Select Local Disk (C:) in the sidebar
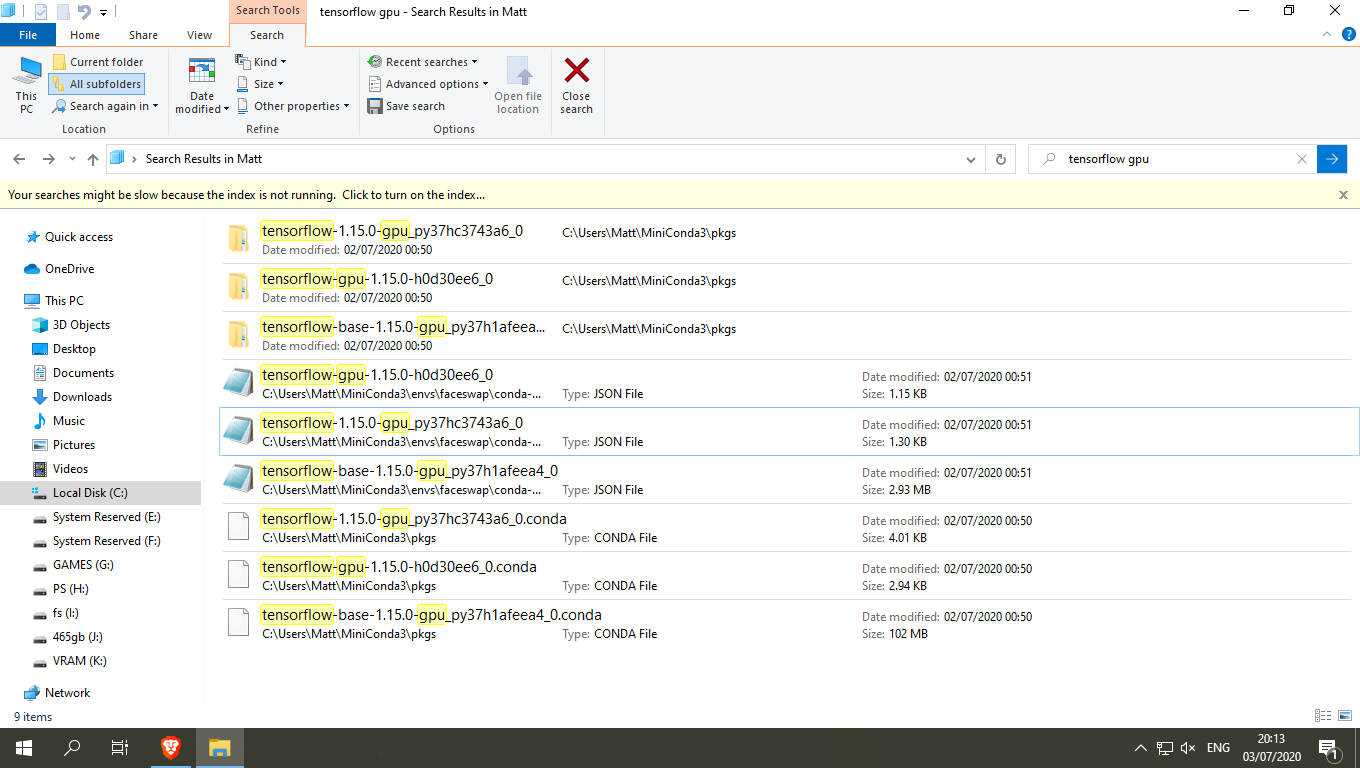 click(100, 493)
